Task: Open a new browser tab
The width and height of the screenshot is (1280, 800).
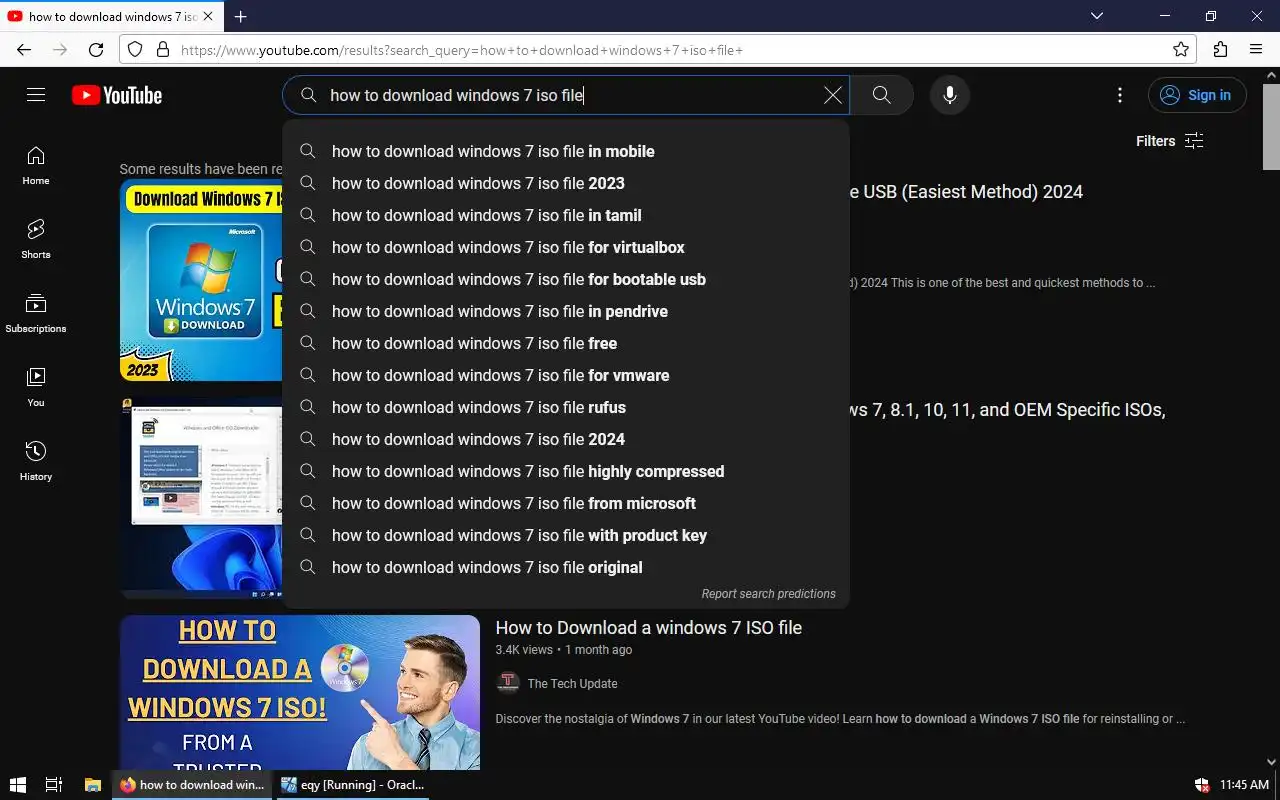Action: point(240,16)
